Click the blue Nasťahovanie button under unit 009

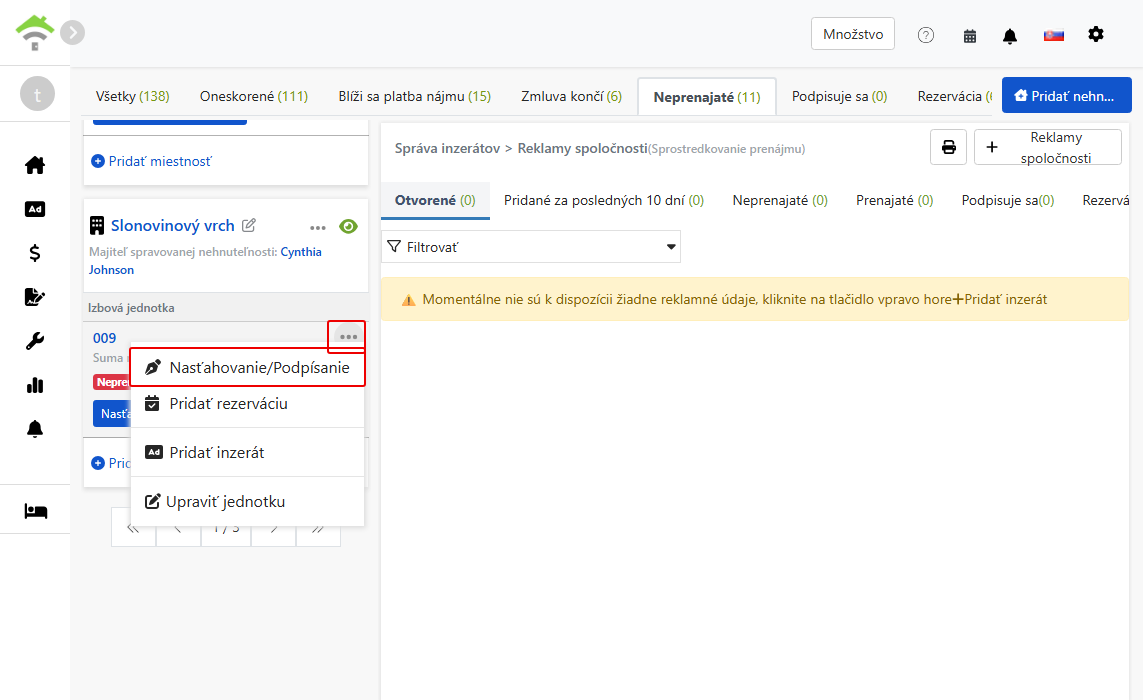[x=112, y=413]
